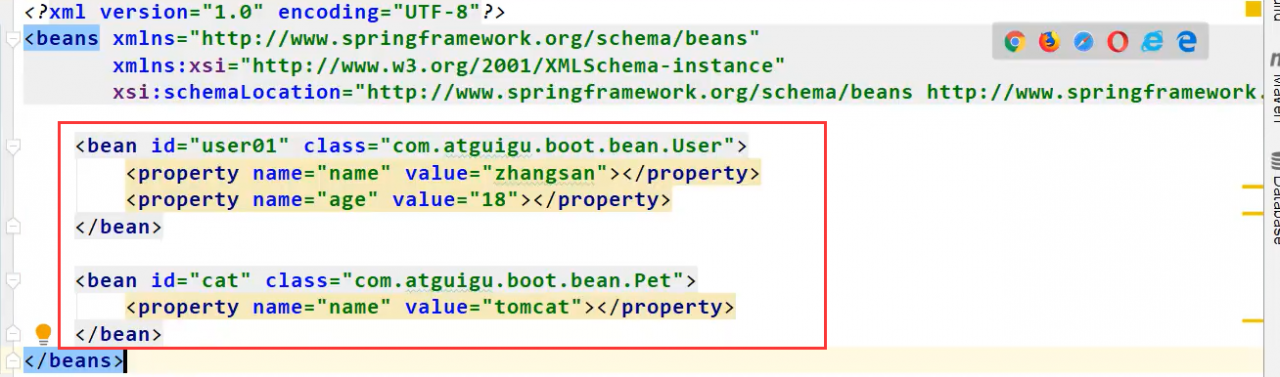Screen dimensions: 1280x377
Task: Jump to warning stripe near tomcat property line
Action: 1252,321
